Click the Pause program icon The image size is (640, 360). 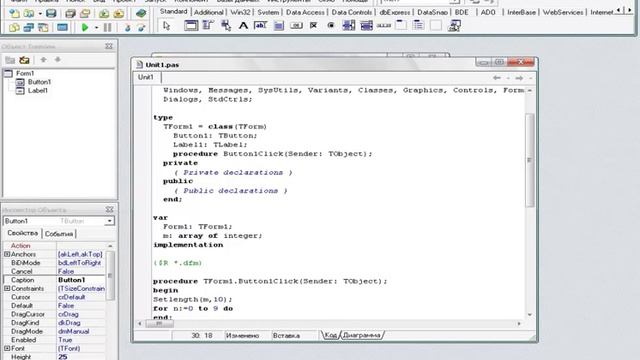click(x=107, y=28)
